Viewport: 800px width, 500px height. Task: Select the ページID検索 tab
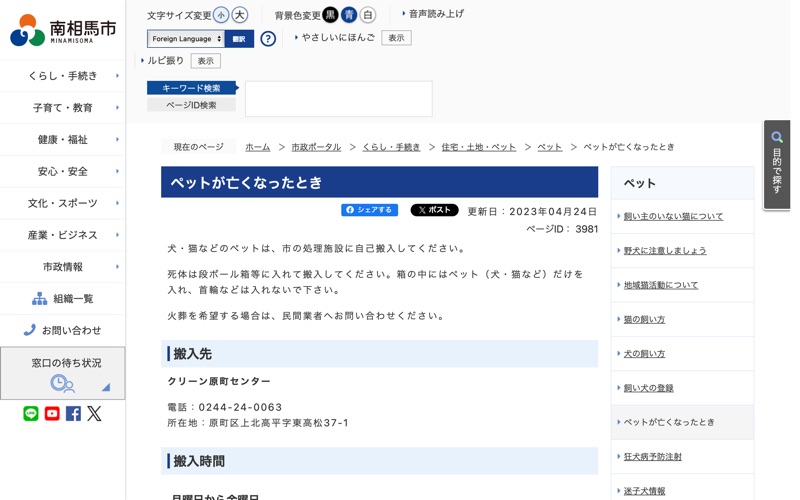tap(191, 105)
